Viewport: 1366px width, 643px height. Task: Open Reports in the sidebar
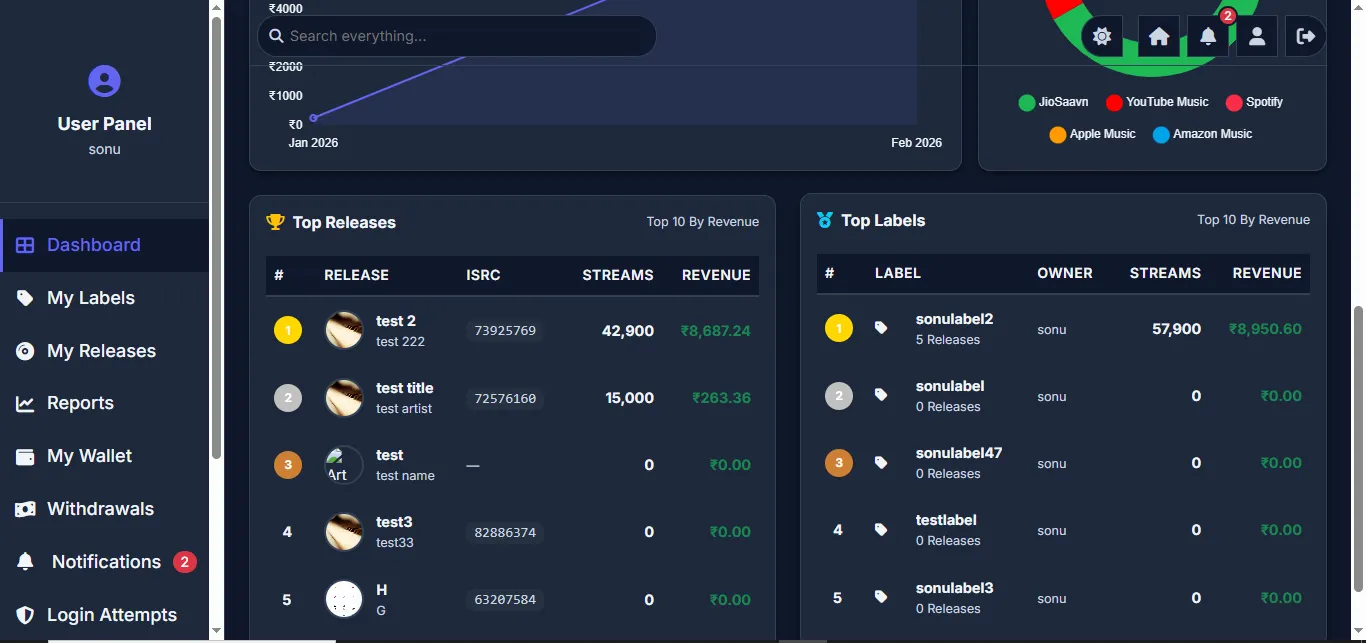point(105,403)
